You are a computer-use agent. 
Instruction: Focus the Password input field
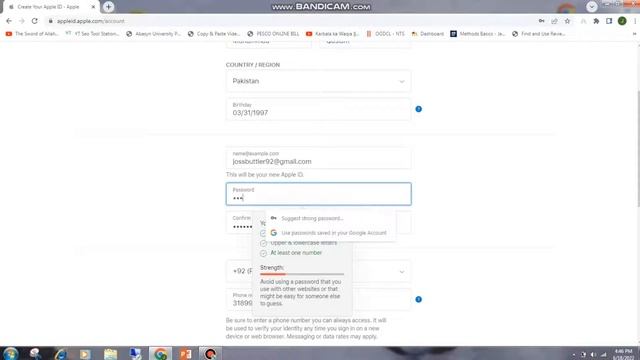(x=318, y=194)
